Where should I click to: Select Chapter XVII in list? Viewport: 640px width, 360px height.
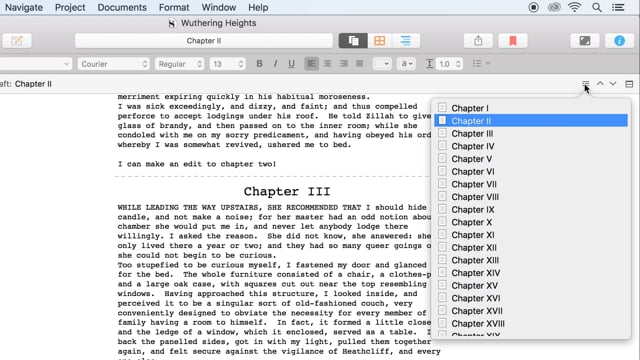pos(531,311)
